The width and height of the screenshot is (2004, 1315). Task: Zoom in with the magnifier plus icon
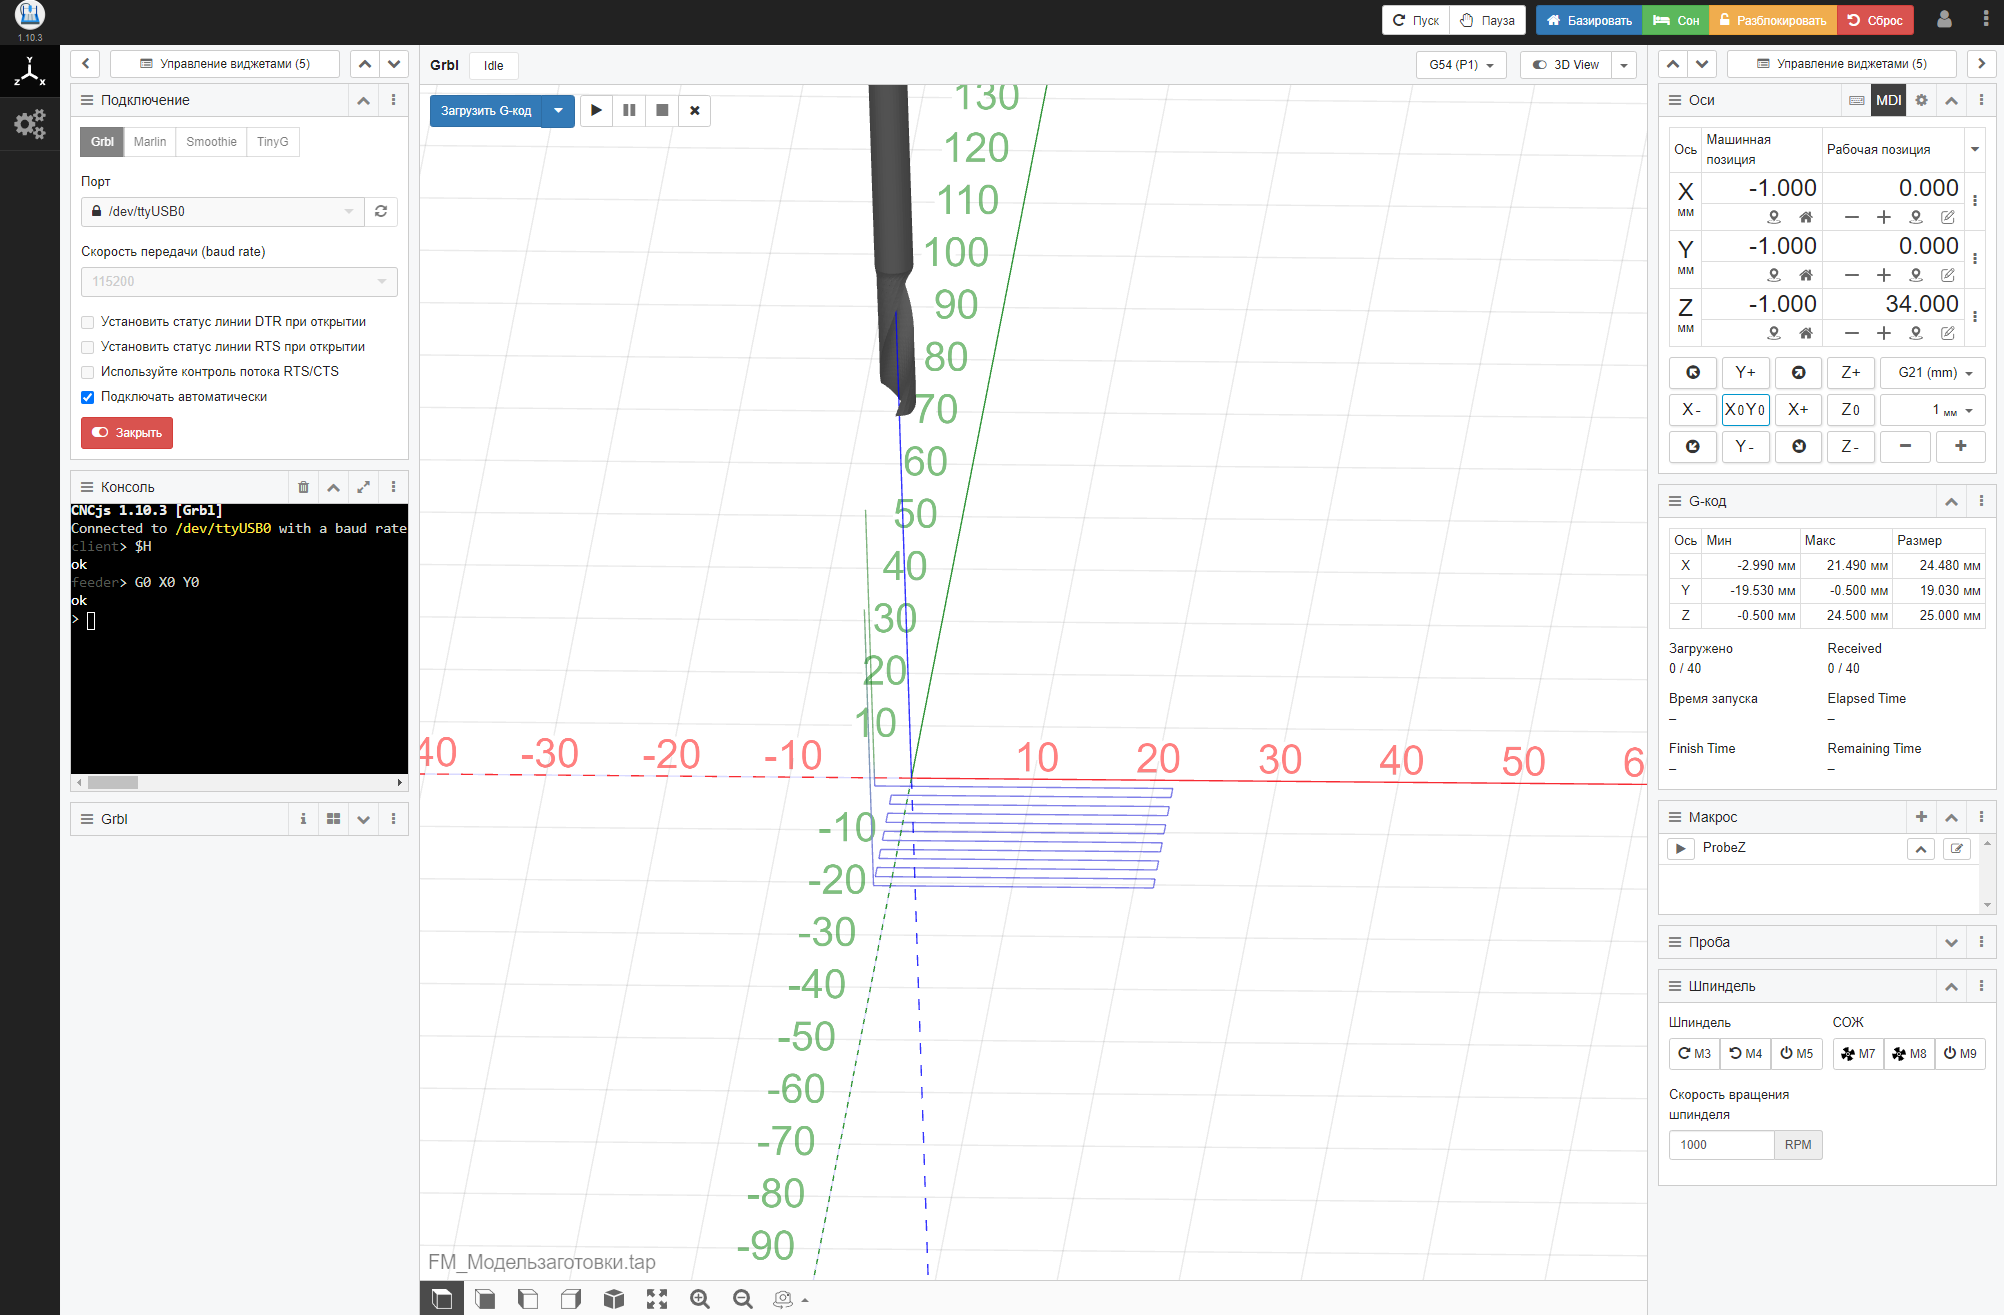(700, 1299)
